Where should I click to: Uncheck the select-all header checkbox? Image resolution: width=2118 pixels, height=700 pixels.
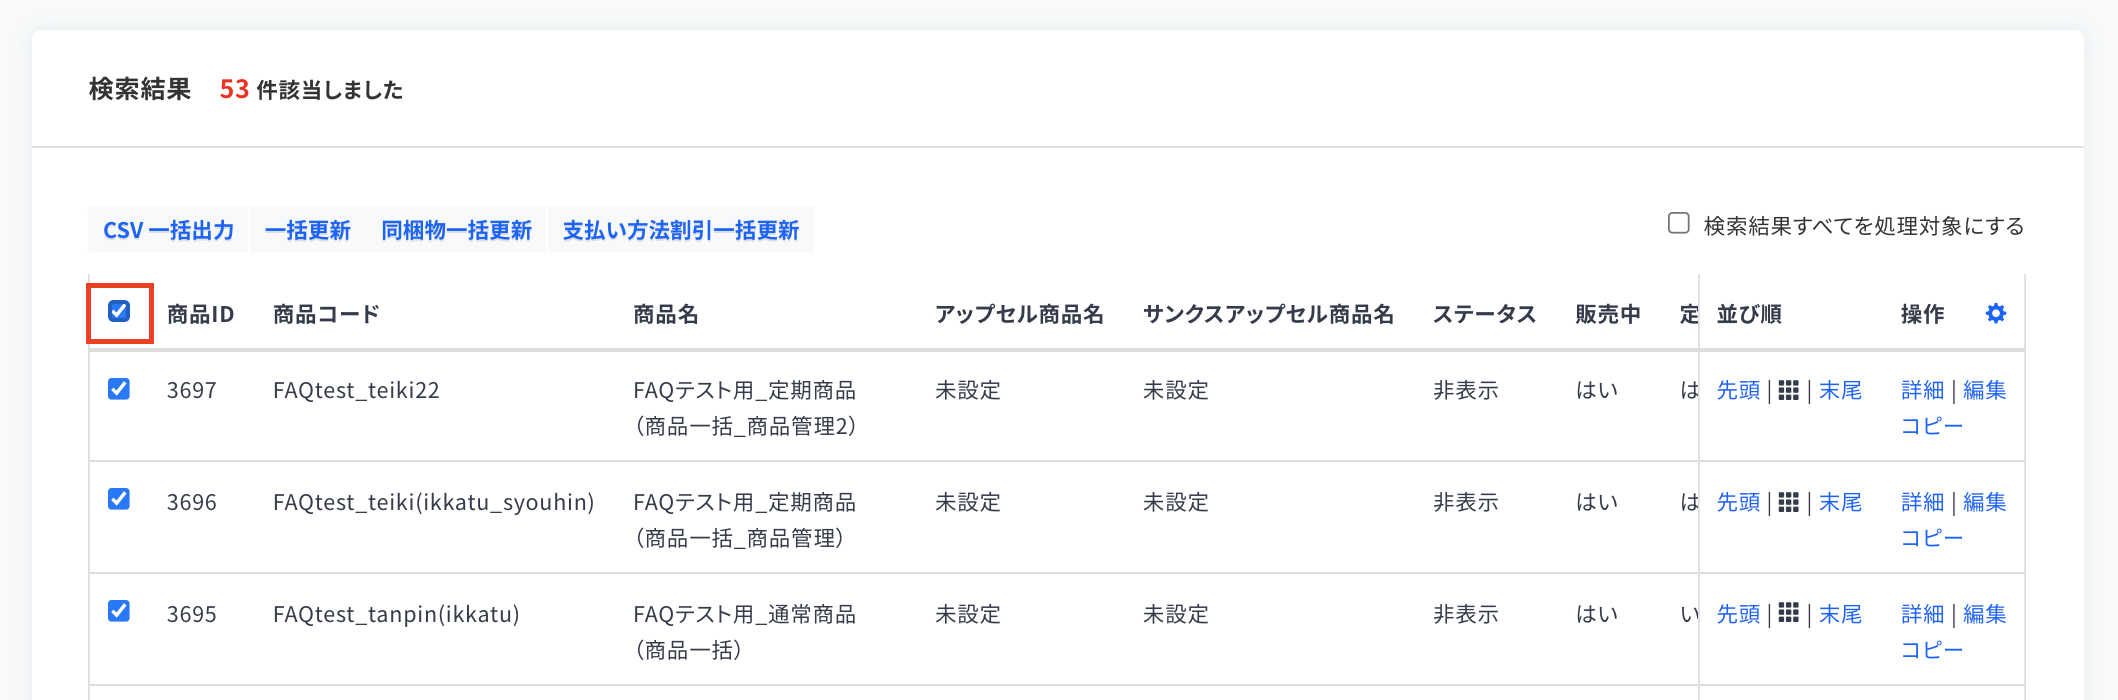point(119,311)
